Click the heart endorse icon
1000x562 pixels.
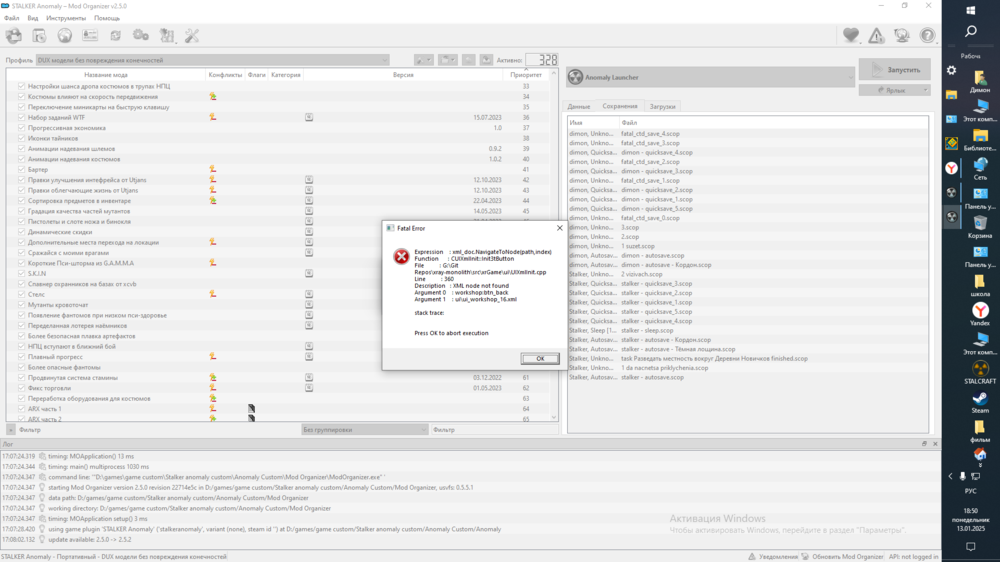tap(851, 36)
